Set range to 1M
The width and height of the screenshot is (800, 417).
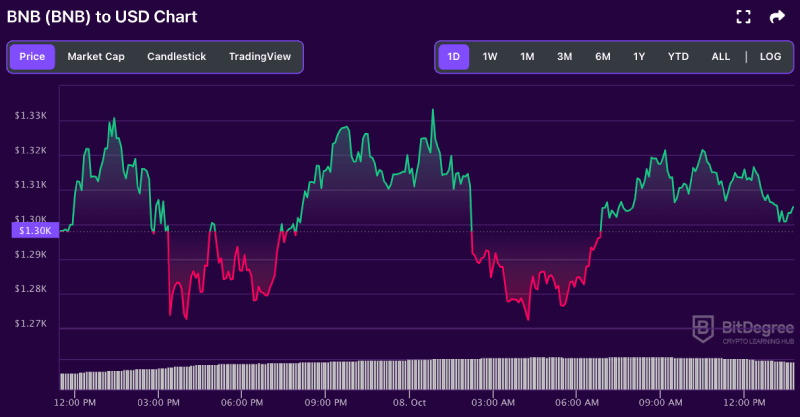click(x=527, y=57)
